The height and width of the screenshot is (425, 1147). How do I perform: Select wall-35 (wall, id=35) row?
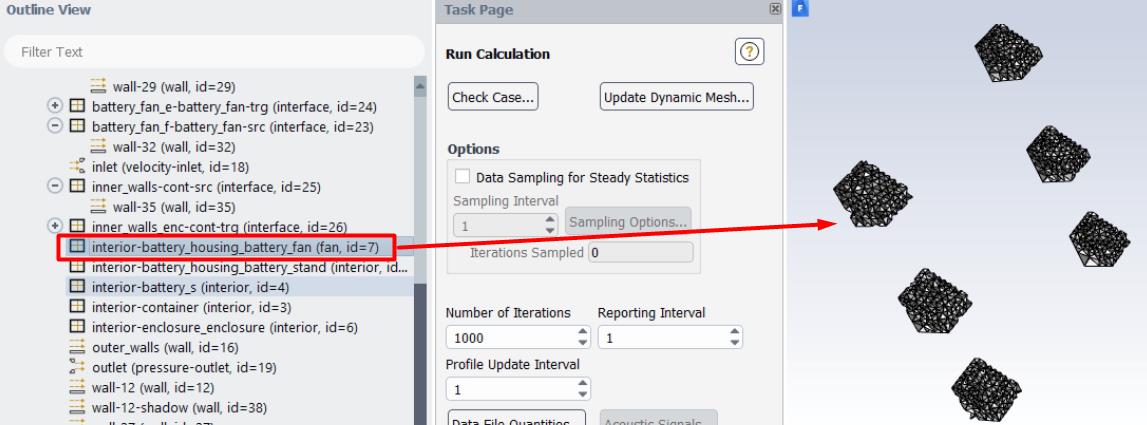173,207
